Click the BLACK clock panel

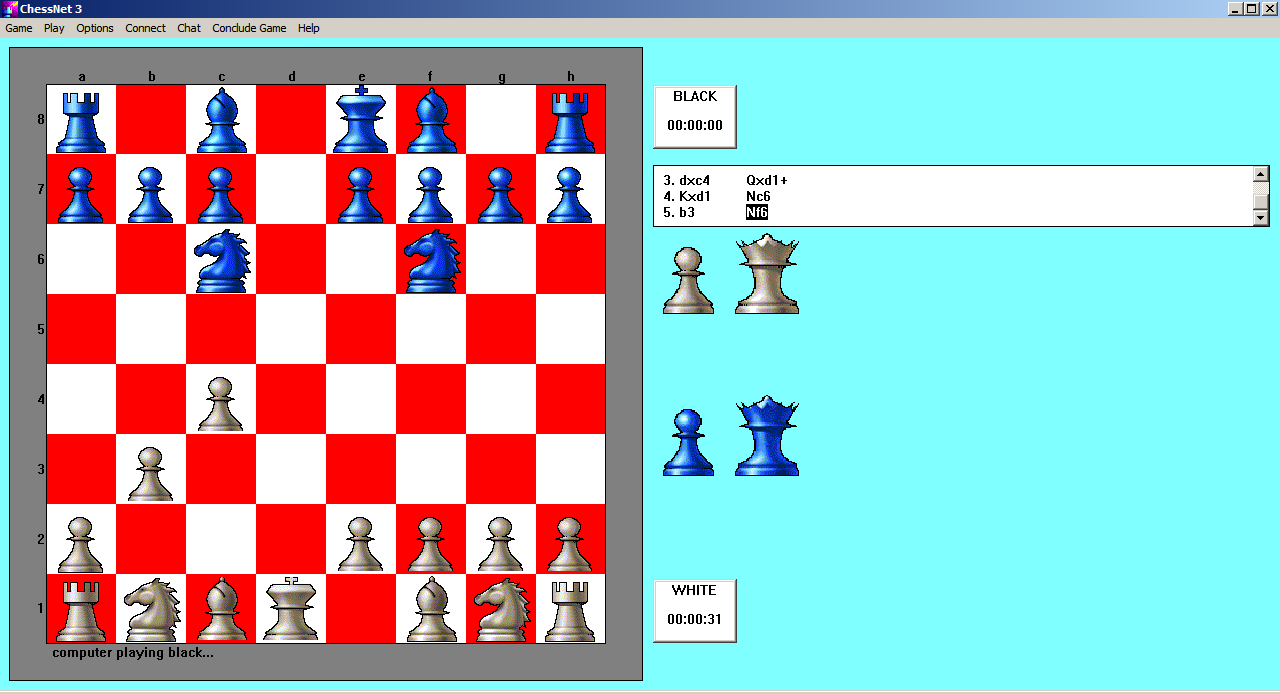pyautogui.click(x=695, y=116)
